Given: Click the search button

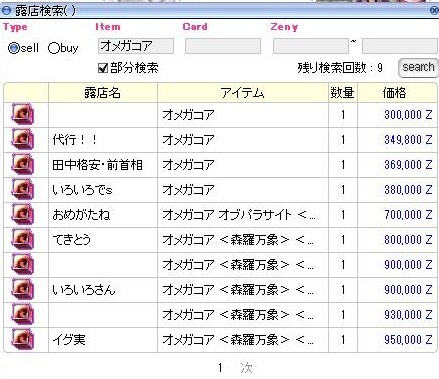Looking at the screenshot, I should [x=418, y=68].
